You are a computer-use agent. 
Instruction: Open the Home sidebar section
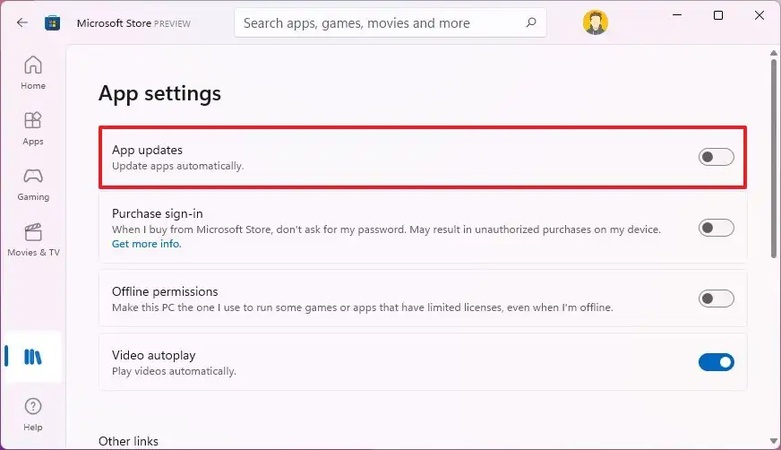point(33,73)
